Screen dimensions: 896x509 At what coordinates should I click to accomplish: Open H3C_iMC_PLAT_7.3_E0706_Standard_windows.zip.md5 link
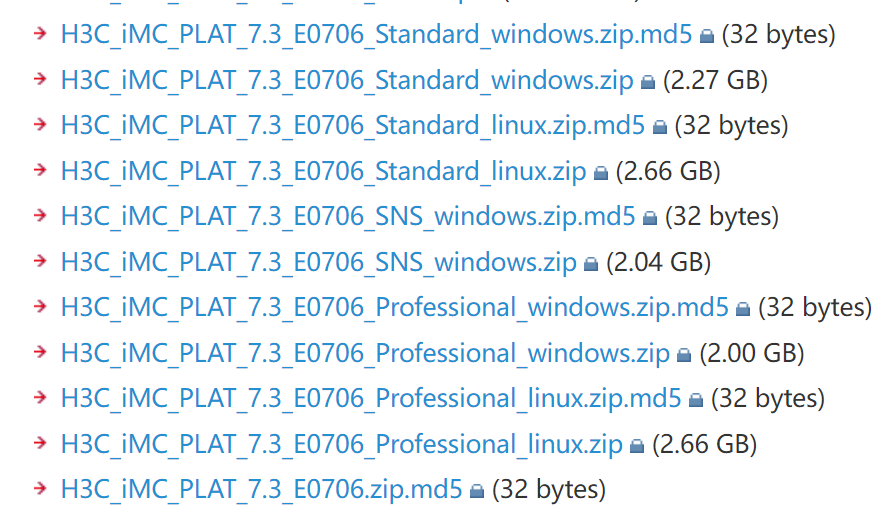coord(376,35)
